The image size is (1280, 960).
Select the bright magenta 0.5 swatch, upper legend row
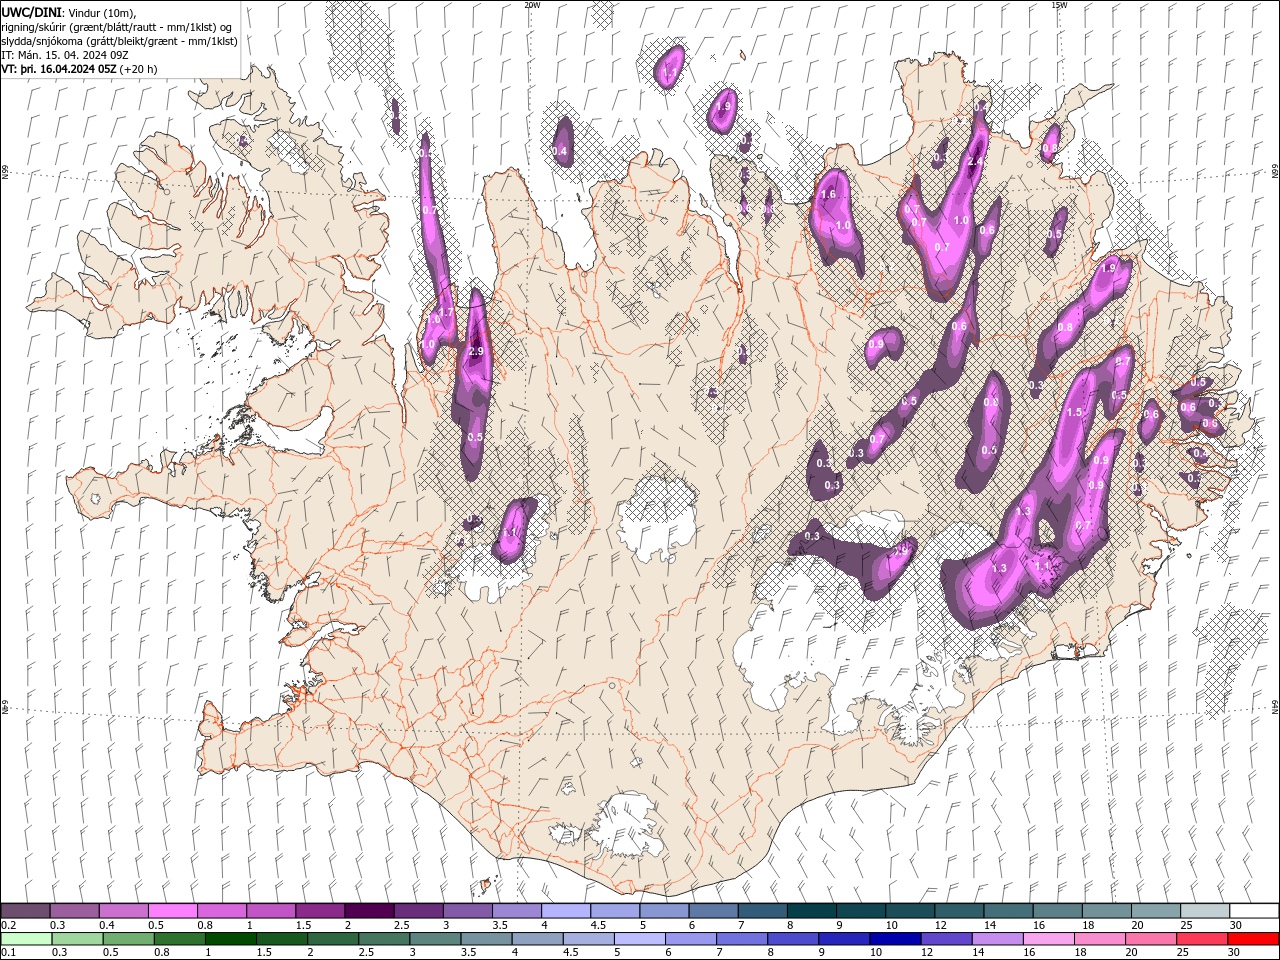point(172,911)
